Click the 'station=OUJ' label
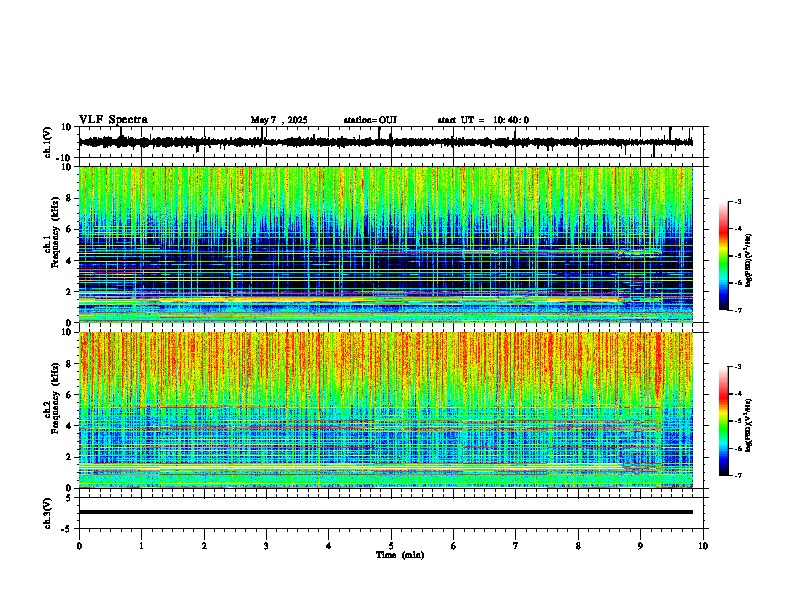Image resolution: width=792 pixels, height=612 pixels. (x=370, y=120)
